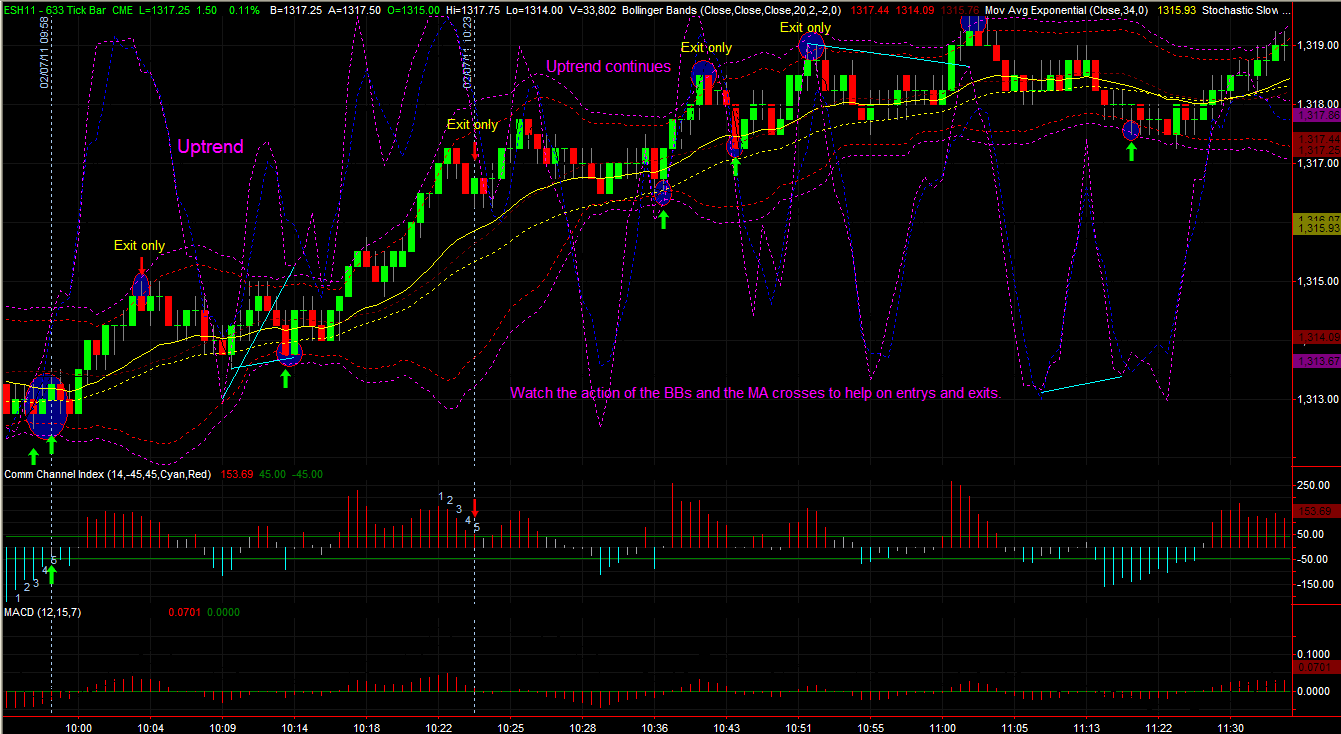Click the 02/07/11 10:23 vertical line label
The image size is (1341, 734).
click(467, 54)
